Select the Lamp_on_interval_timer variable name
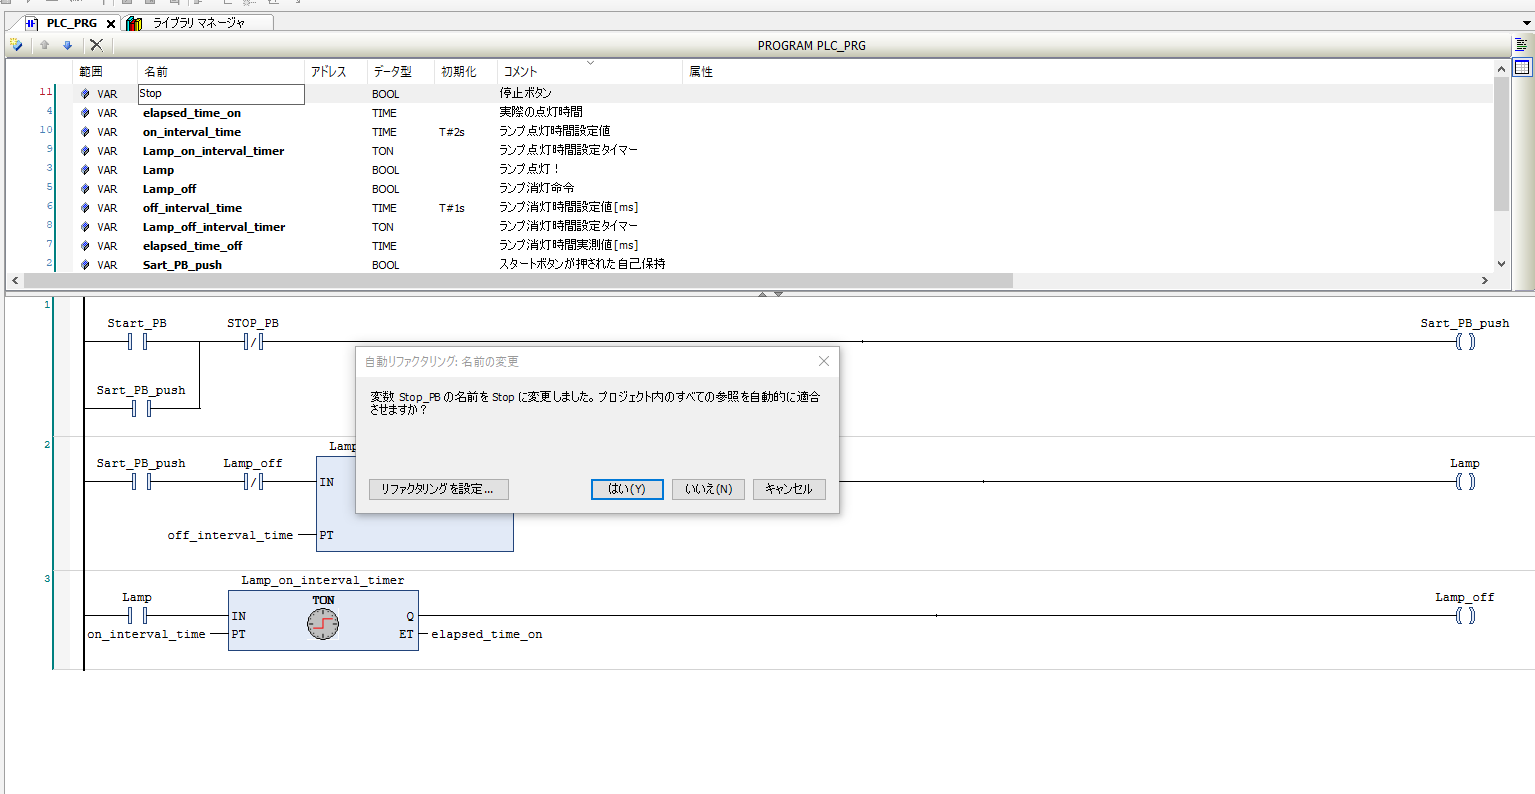The height and width of the screenshot is (794, 1535). point(213,151)
